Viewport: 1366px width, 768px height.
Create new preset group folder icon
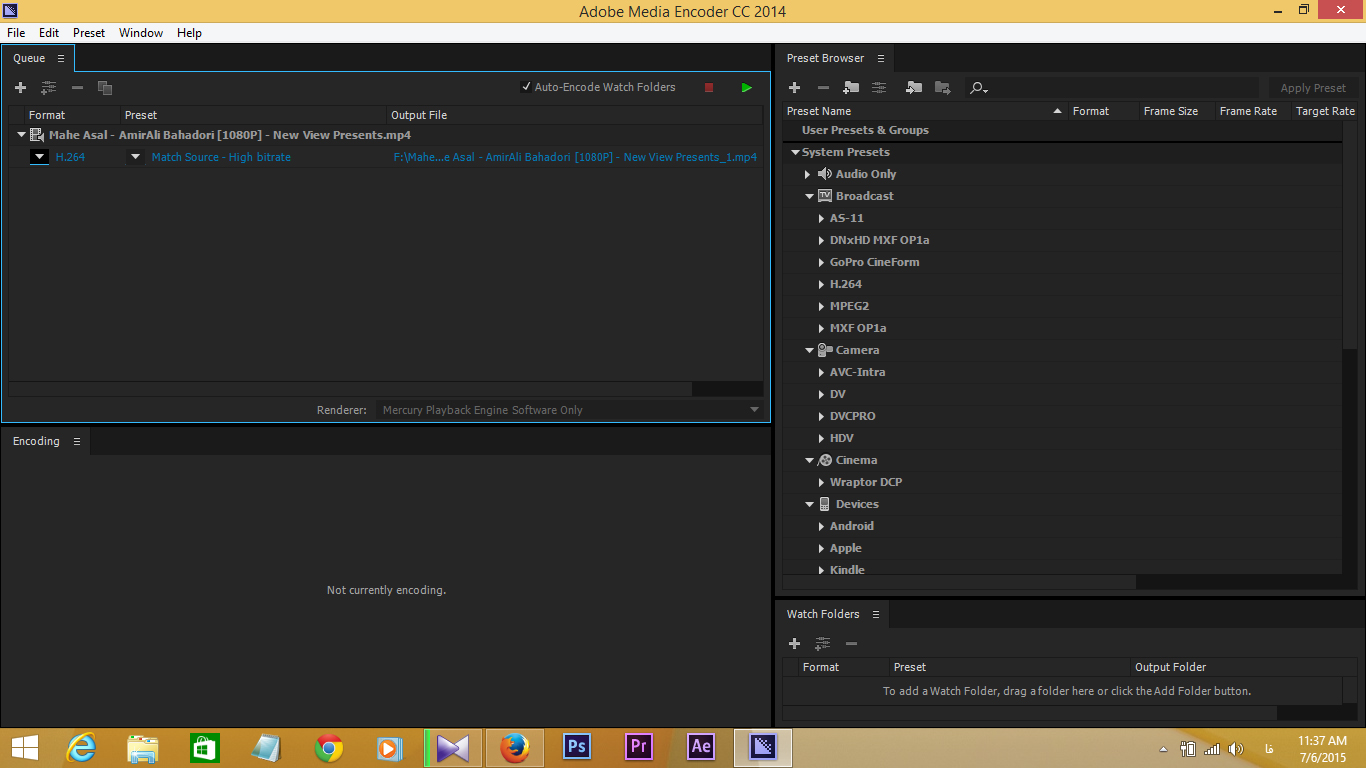tap(851, 88)
